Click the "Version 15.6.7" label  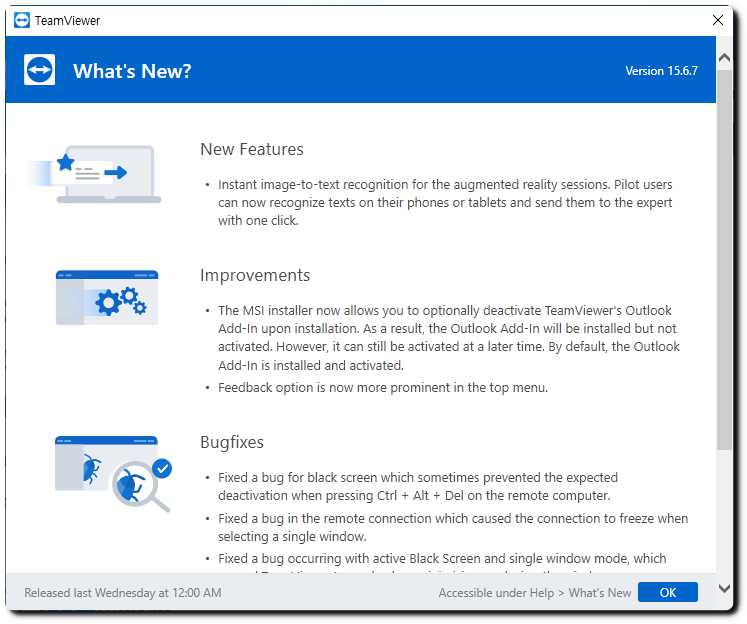tap(661, 71)
